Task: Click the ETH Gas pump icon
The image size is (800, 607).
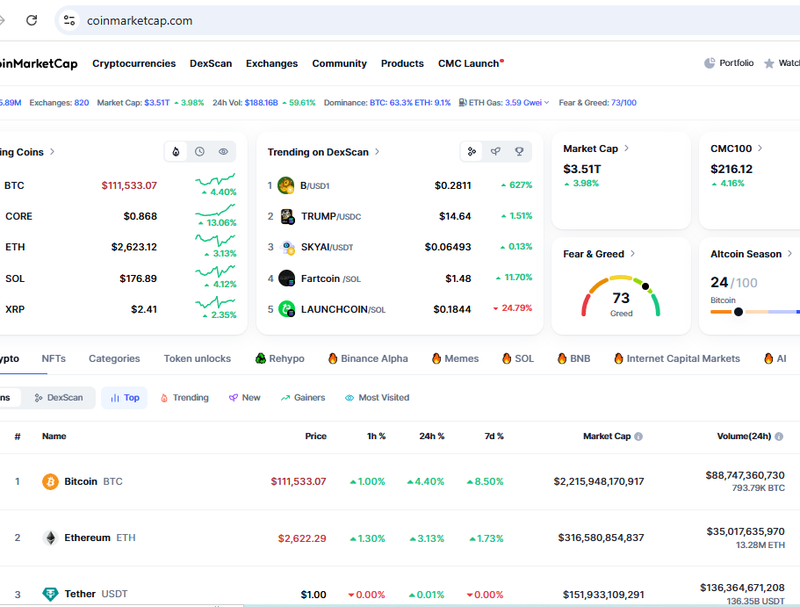Action: coord(462,103)
